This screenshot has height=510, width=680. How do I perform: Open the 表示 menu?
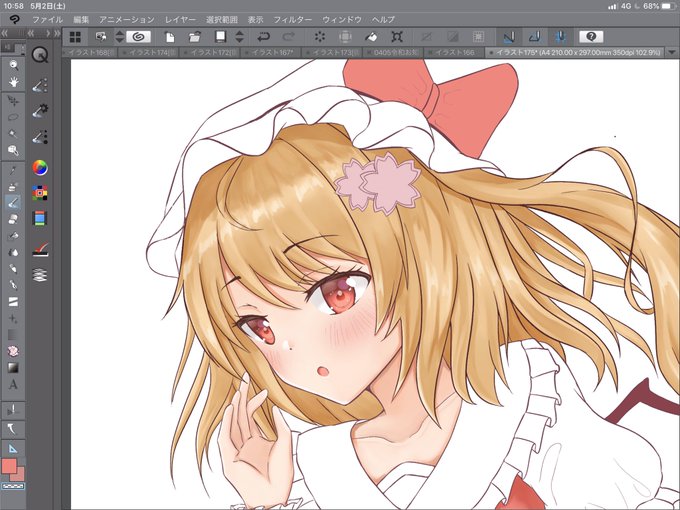click(255, 20)
